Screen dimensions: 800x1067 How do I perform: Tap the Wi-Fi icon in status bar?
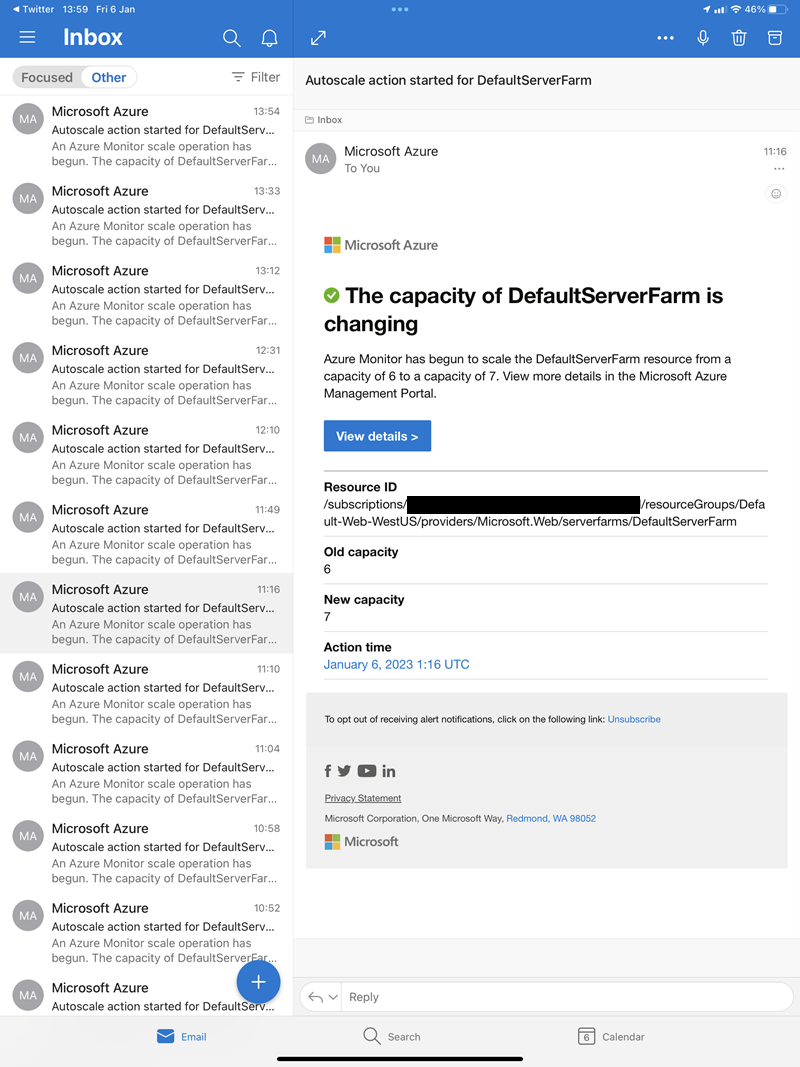coord(735,10)
